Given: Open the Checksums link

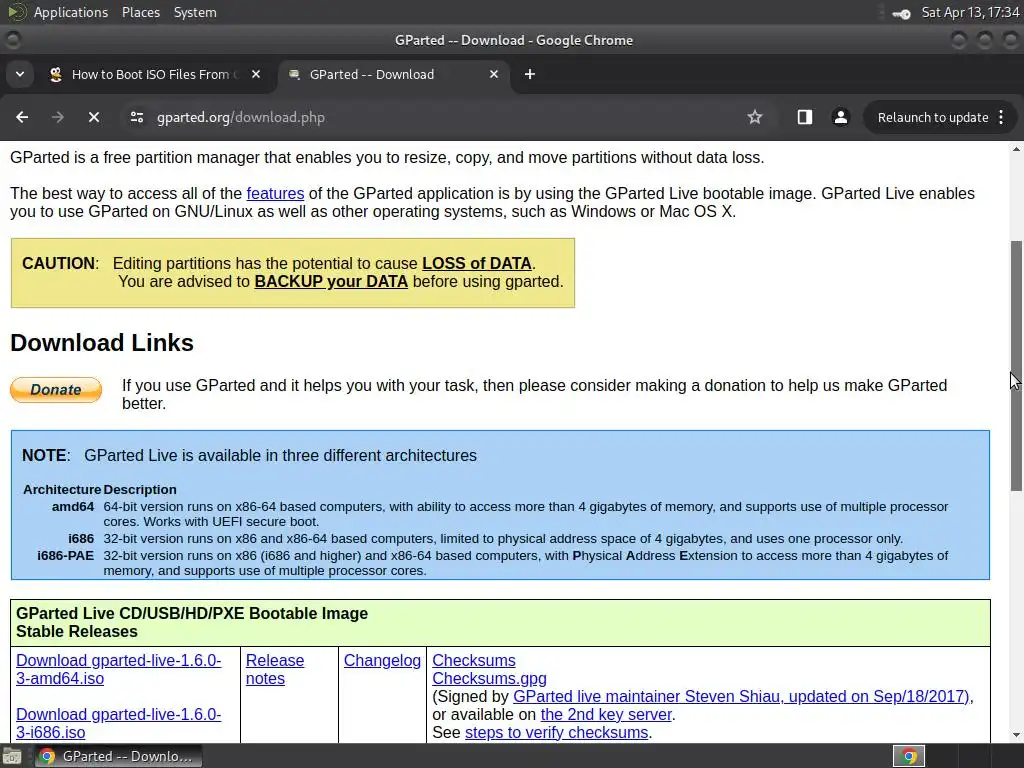Looking at the screenshot, I should point(473,660).
